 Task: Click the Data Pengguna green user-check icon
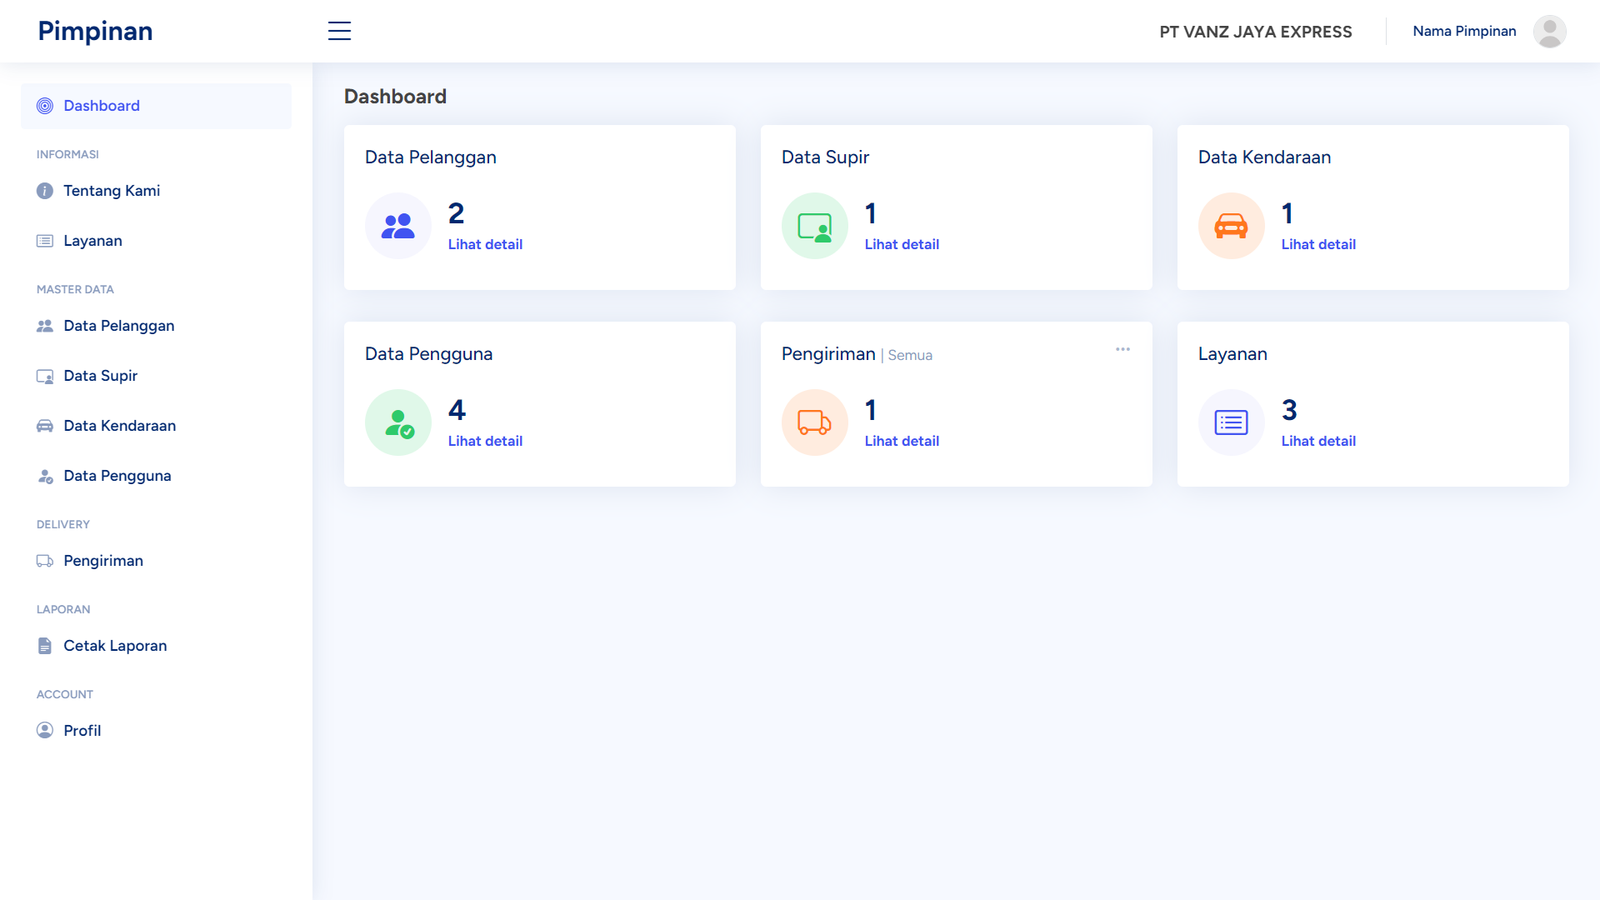click(398, 423)
